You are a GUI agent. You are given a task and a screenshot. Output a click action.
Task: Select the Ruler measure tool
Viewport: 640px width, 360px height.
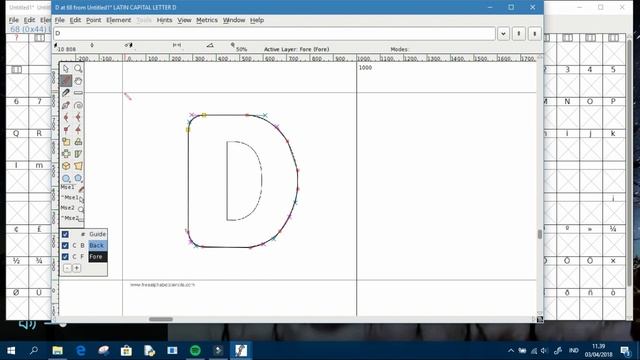click(78, 93)
